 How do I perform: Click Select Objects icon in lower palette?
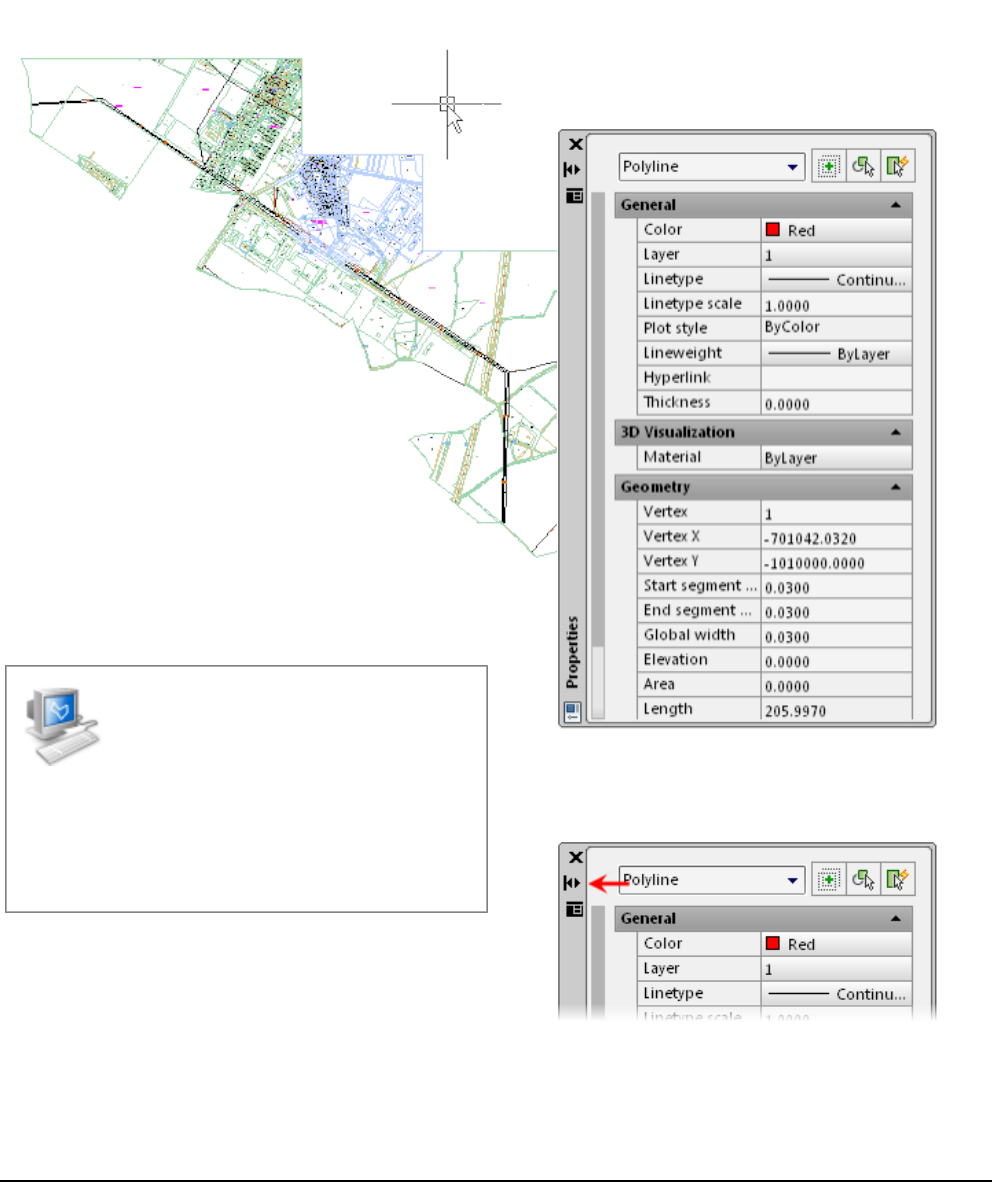click(x=863, y=880)
